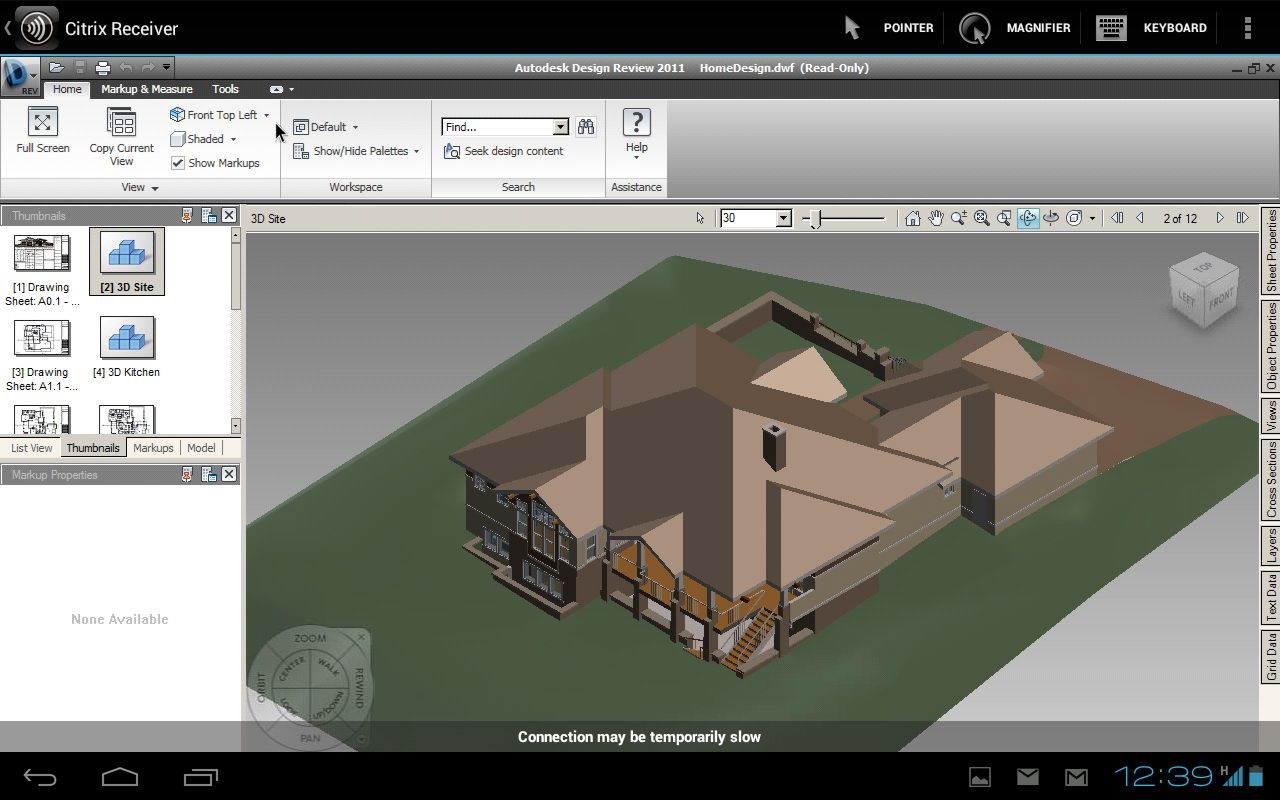Image resolution: width=1280 pixels, height=800 pixels.
Task: Switch to the Model palette tab
Action: (201, 448)
